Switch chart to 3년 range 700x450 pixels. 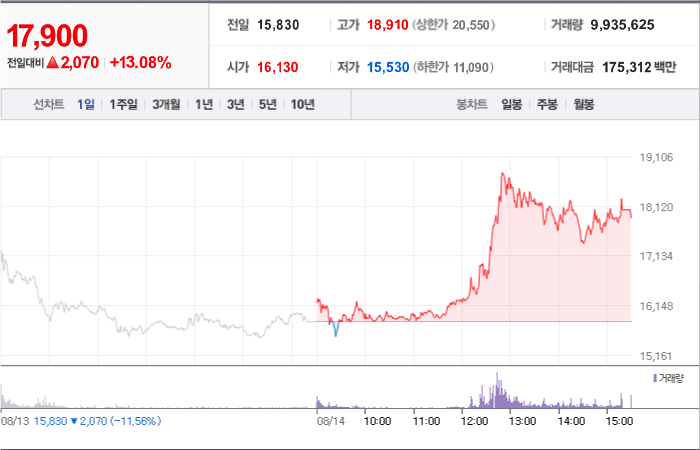coord(236,104)
